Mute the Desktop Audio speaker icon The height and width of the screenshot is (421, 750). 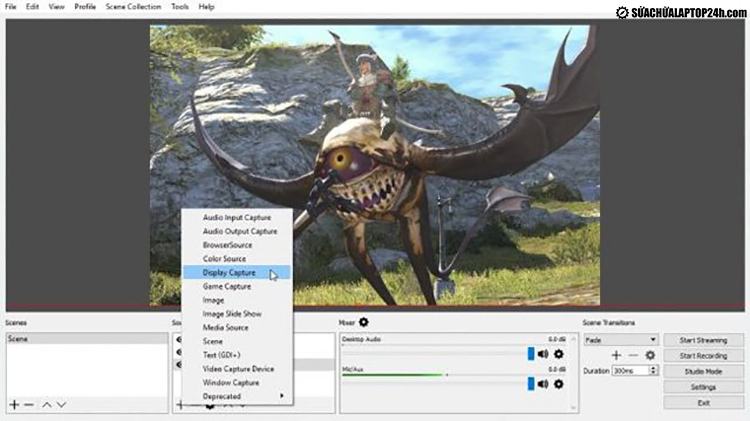tap(543, 354)
